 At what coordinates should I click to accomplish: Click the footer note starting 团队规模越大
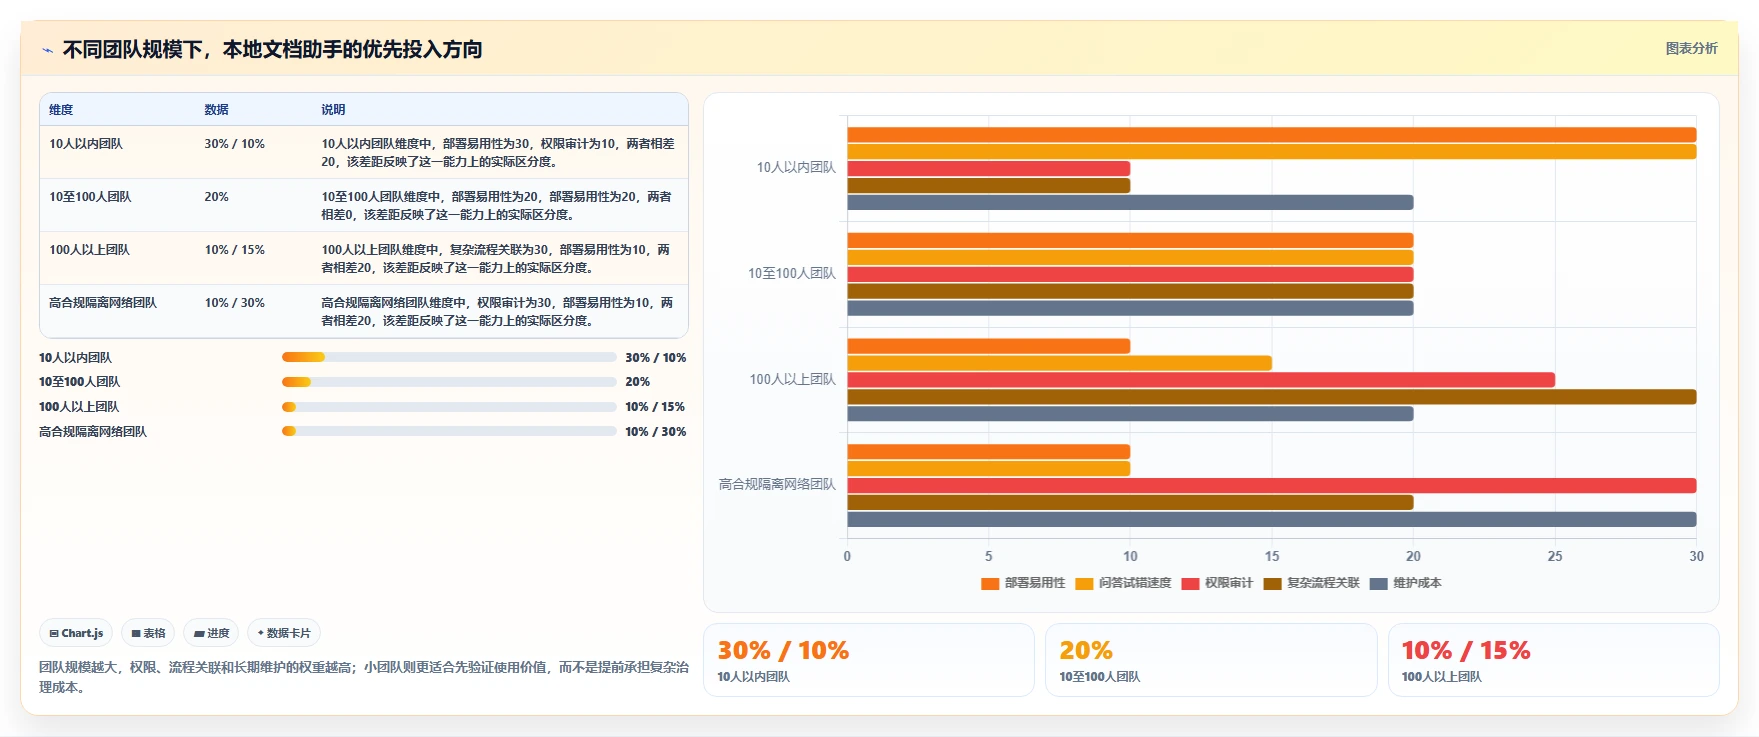point(364,677)
